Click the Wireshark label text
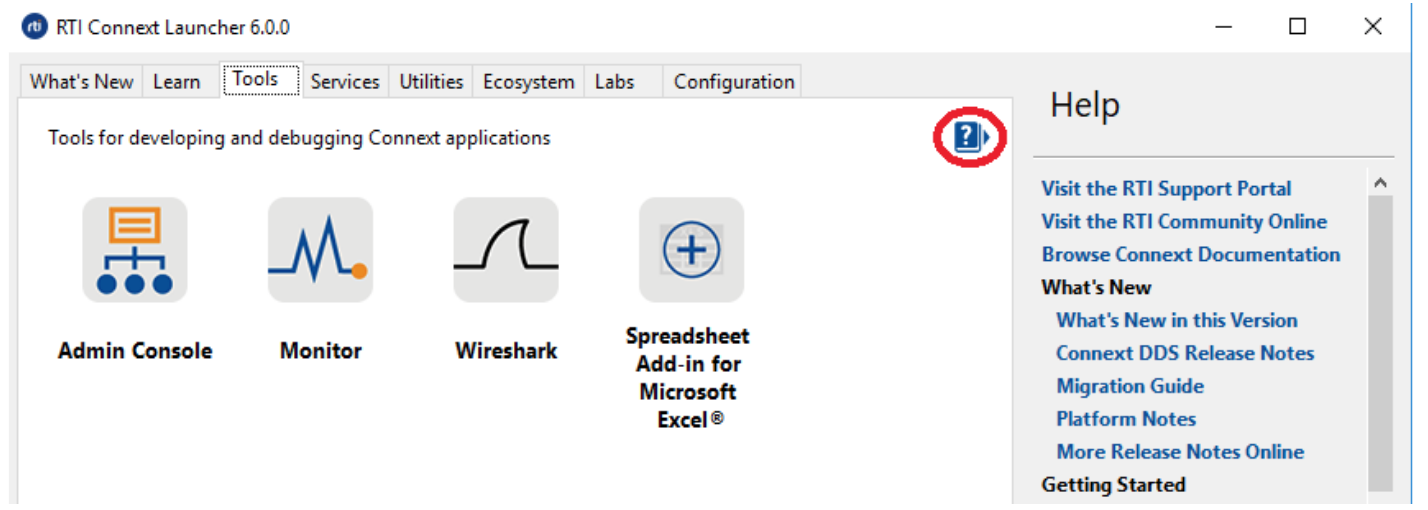This screenshot has width=1428, height=510. click(x=506, y=351)
